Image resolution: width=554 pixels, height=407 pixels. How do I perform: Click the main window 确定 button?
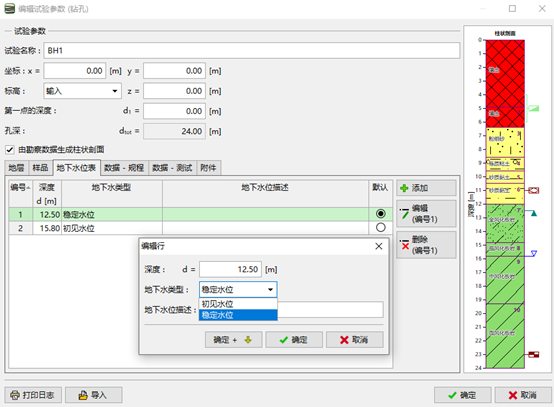tap(462, 395)
